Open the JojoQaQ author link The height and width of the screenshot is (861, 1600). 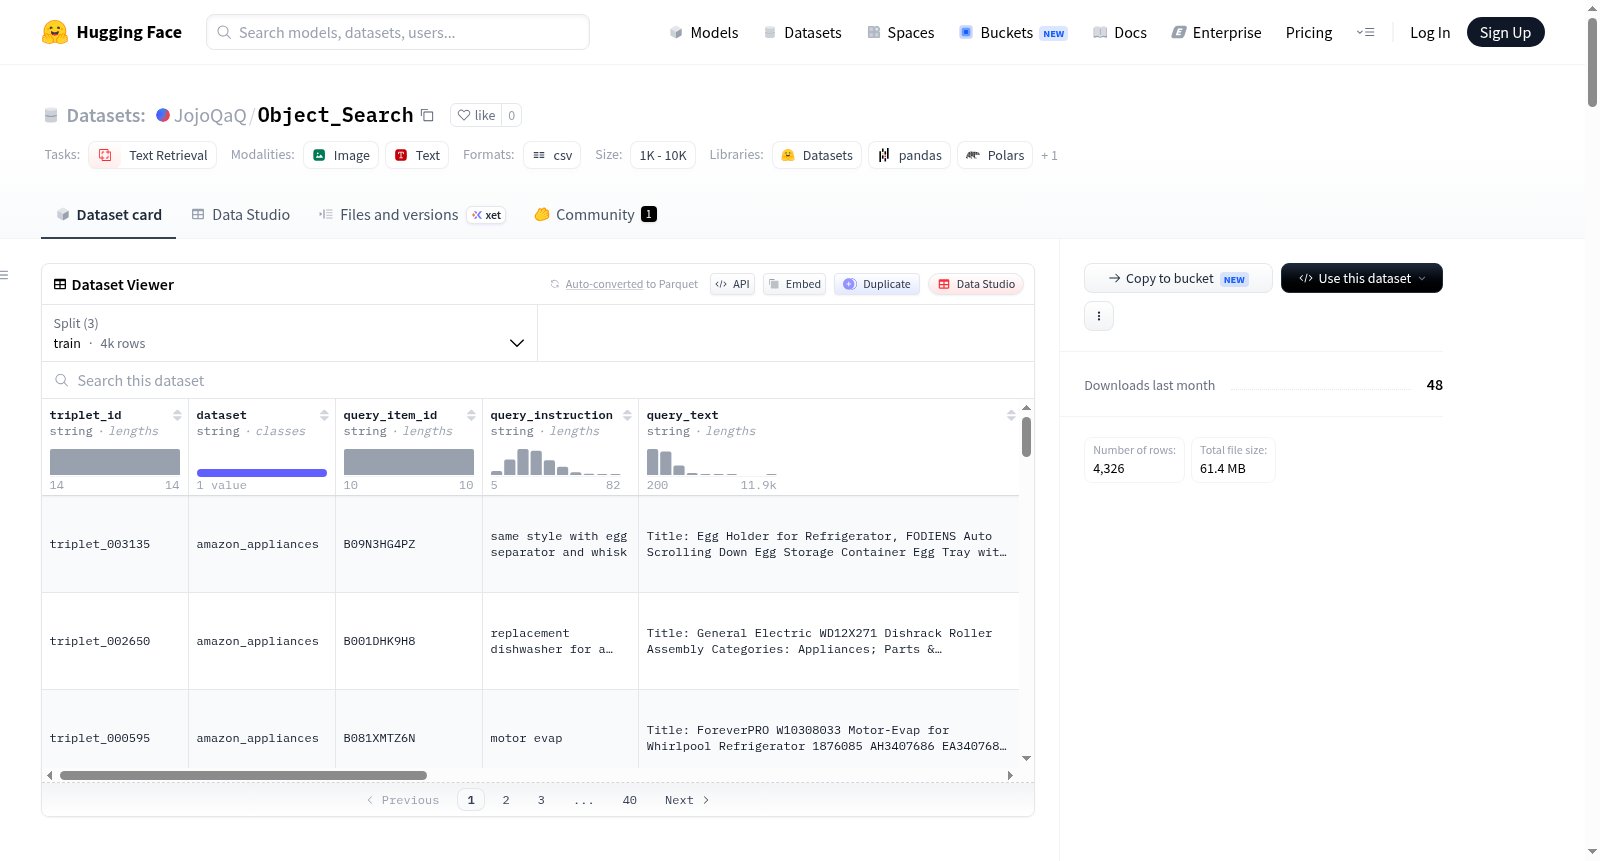click(210, 115)
